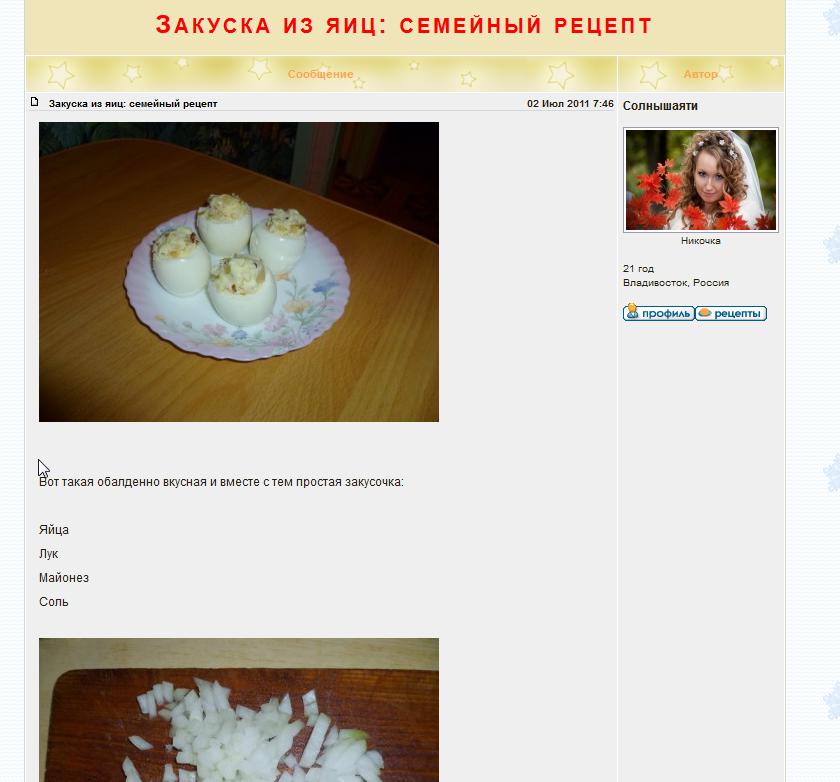Click the page title Закуска из яиц

[404, 25]
